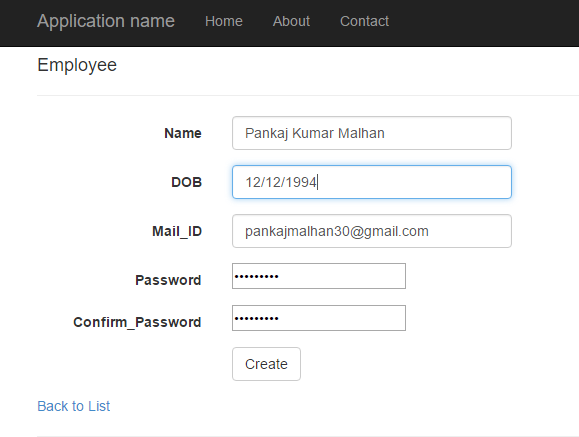This screenshot has height=437, width=579.
Task: Click the Employee page heading
Action: point(77,65)
